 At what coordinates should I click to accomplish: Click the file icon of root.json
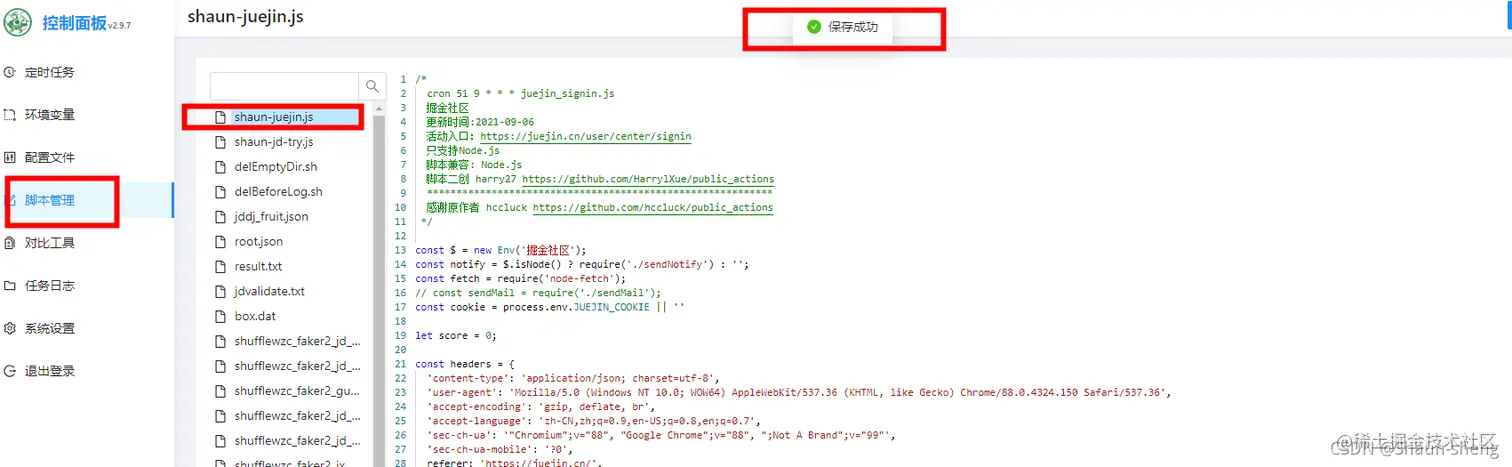click(x=221, y=241)
